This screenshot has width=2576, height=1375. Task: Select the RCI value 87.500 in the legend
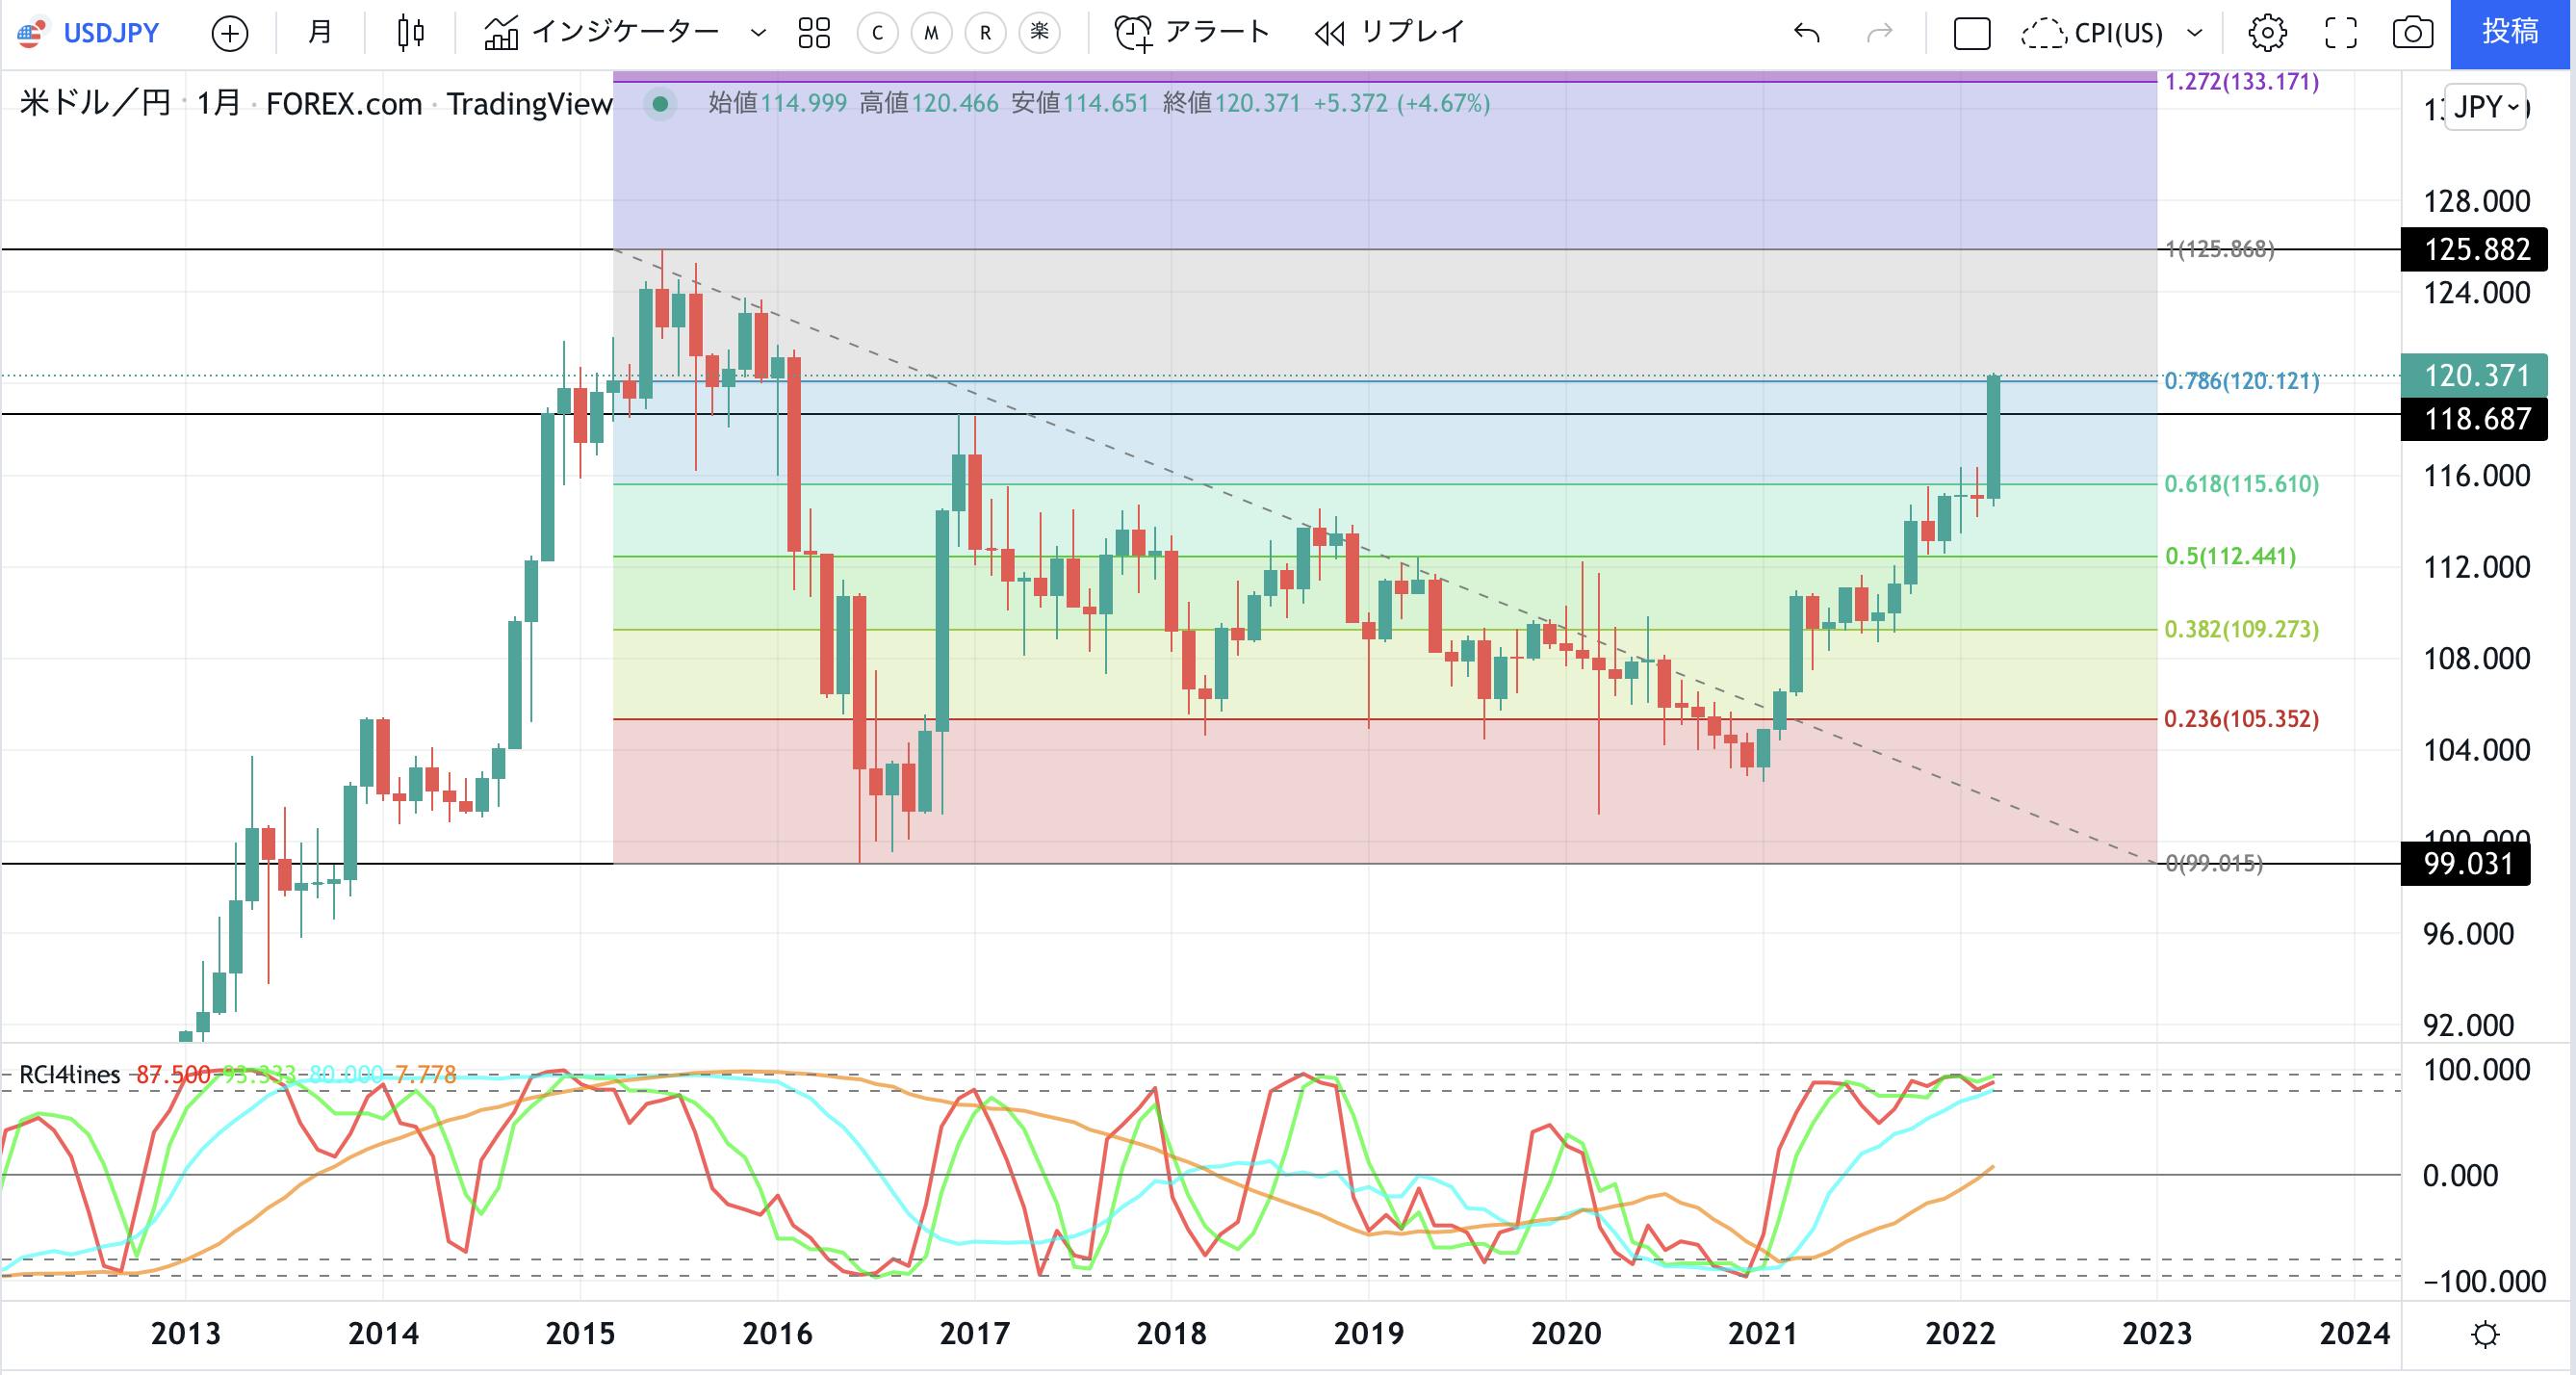173,1075
